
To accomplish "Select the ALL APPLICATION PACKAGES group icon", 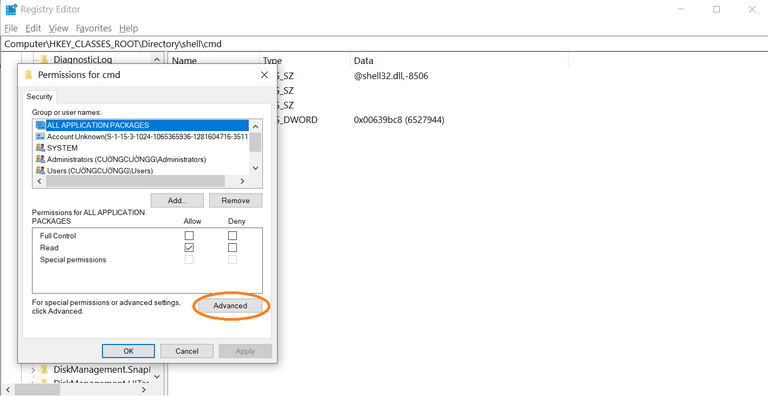I will coord(40,125).
